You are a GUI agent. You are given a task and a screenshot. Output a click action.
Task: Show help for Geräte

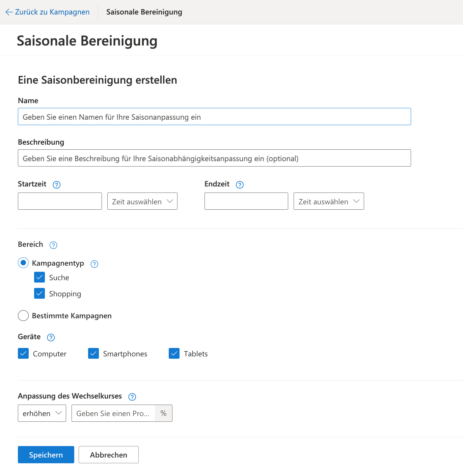(51, 337)
